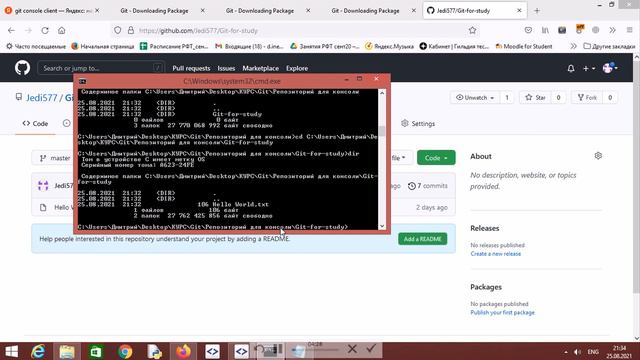The image size is (640, 360).
Task: Click recorder X cancel icon
Action: tap(352, 349)
